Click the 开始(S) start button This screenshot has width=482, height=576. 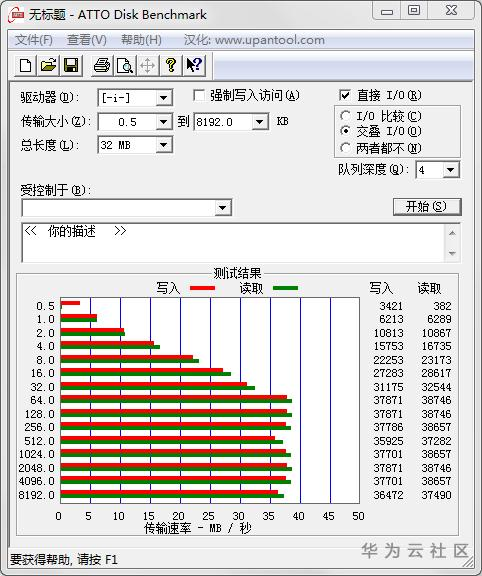click(427, 207)
